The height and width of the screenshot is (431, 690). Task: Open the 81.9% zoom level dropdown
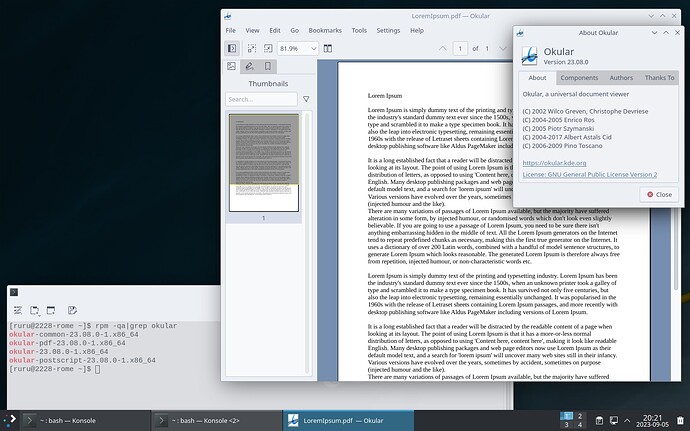[298, 48]
